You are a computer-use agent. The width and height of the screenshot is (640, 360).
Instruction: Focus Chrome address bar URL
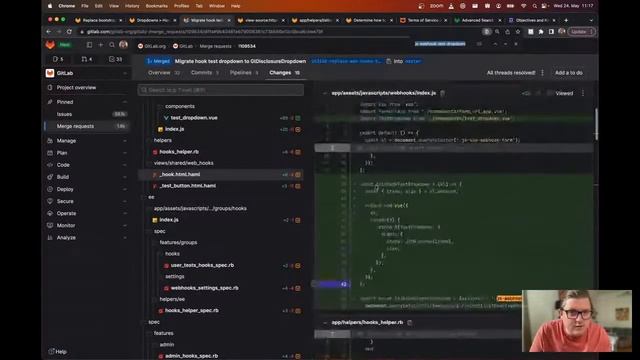[204, 31]
